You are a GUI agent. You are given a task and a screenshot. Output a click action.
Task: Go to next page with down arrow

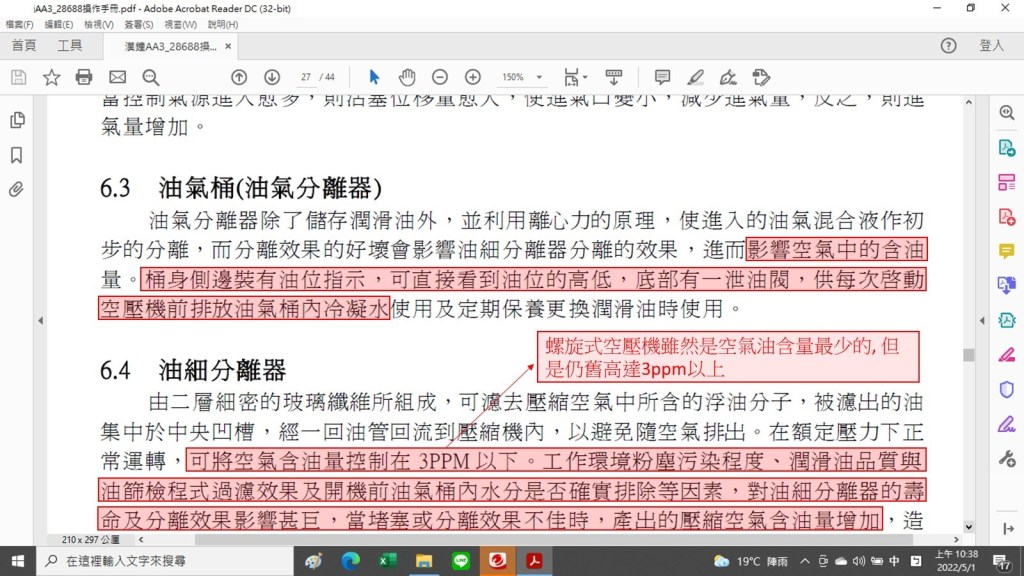pyautogui.click(x=272, y=77)
